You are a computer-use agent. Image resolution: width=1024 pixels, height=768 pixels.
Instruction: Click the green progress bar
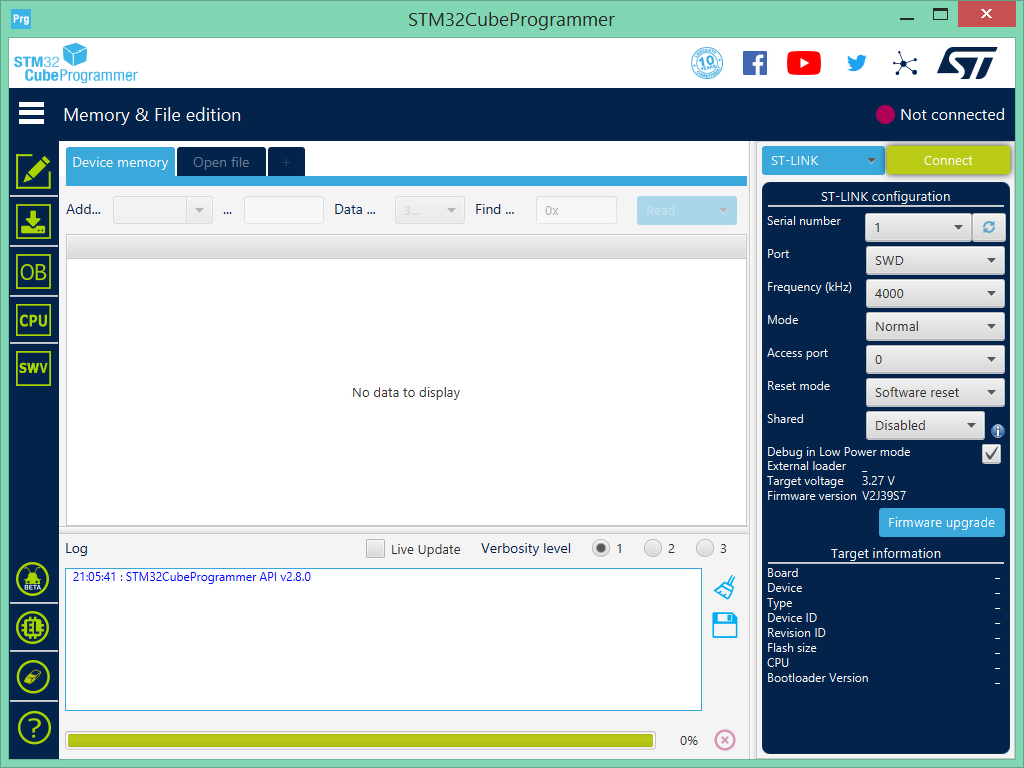(360, 740)
